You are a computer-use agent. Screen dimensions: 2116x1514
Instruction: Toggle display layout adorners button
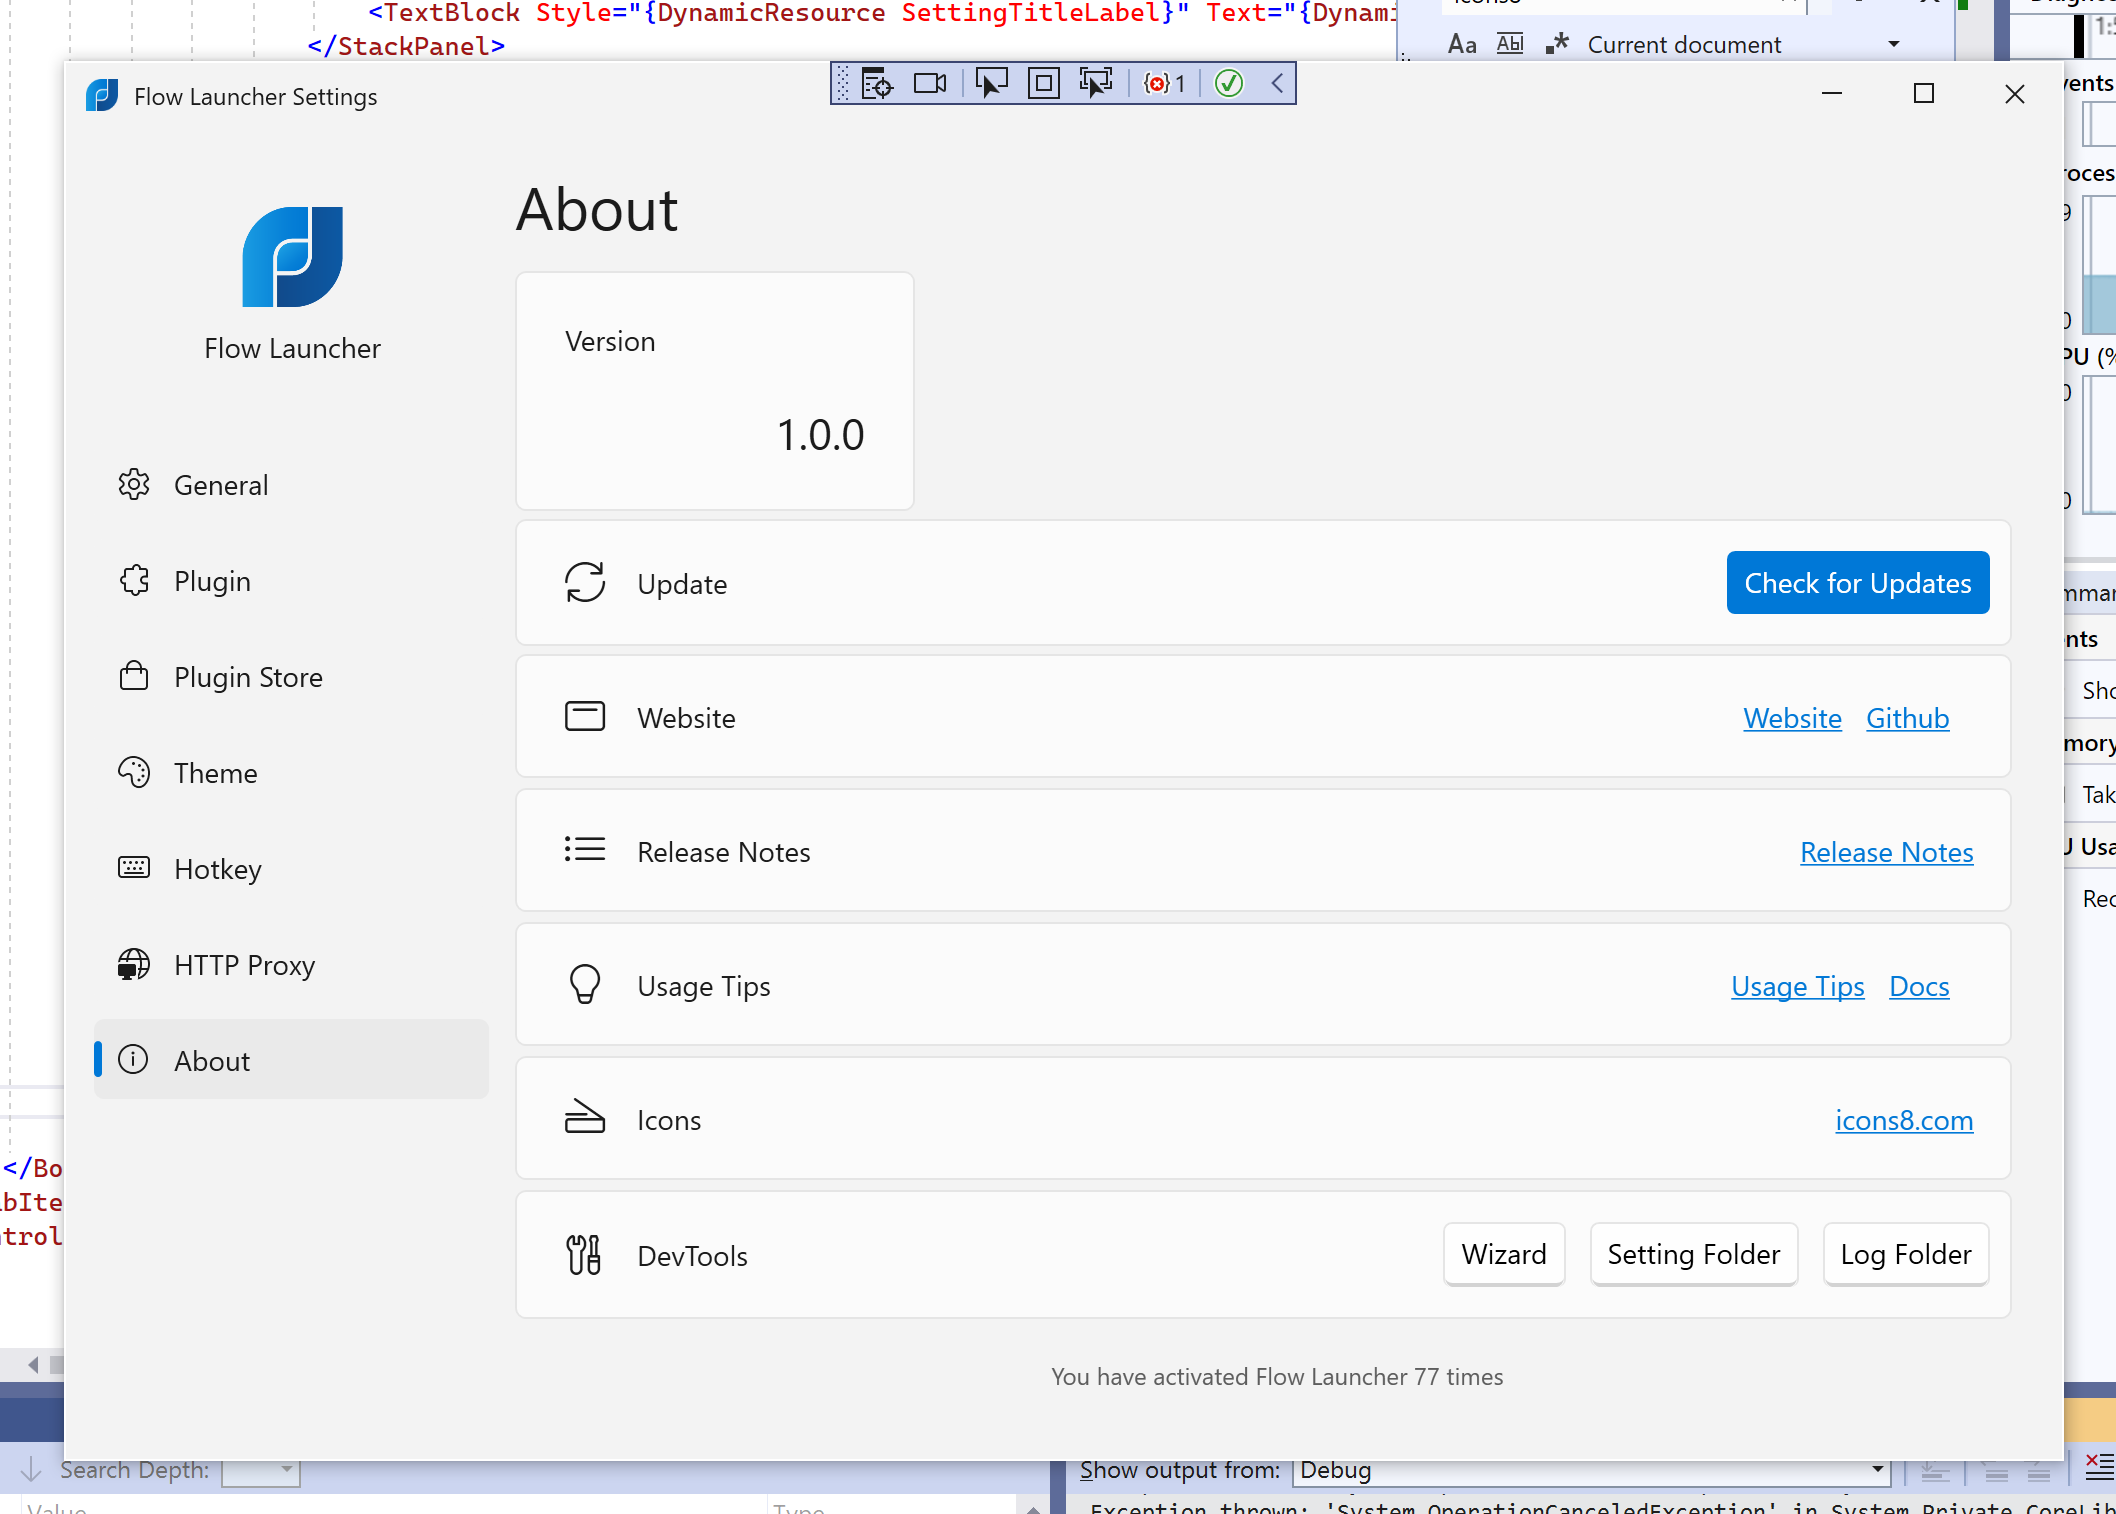coord(1044,84)
